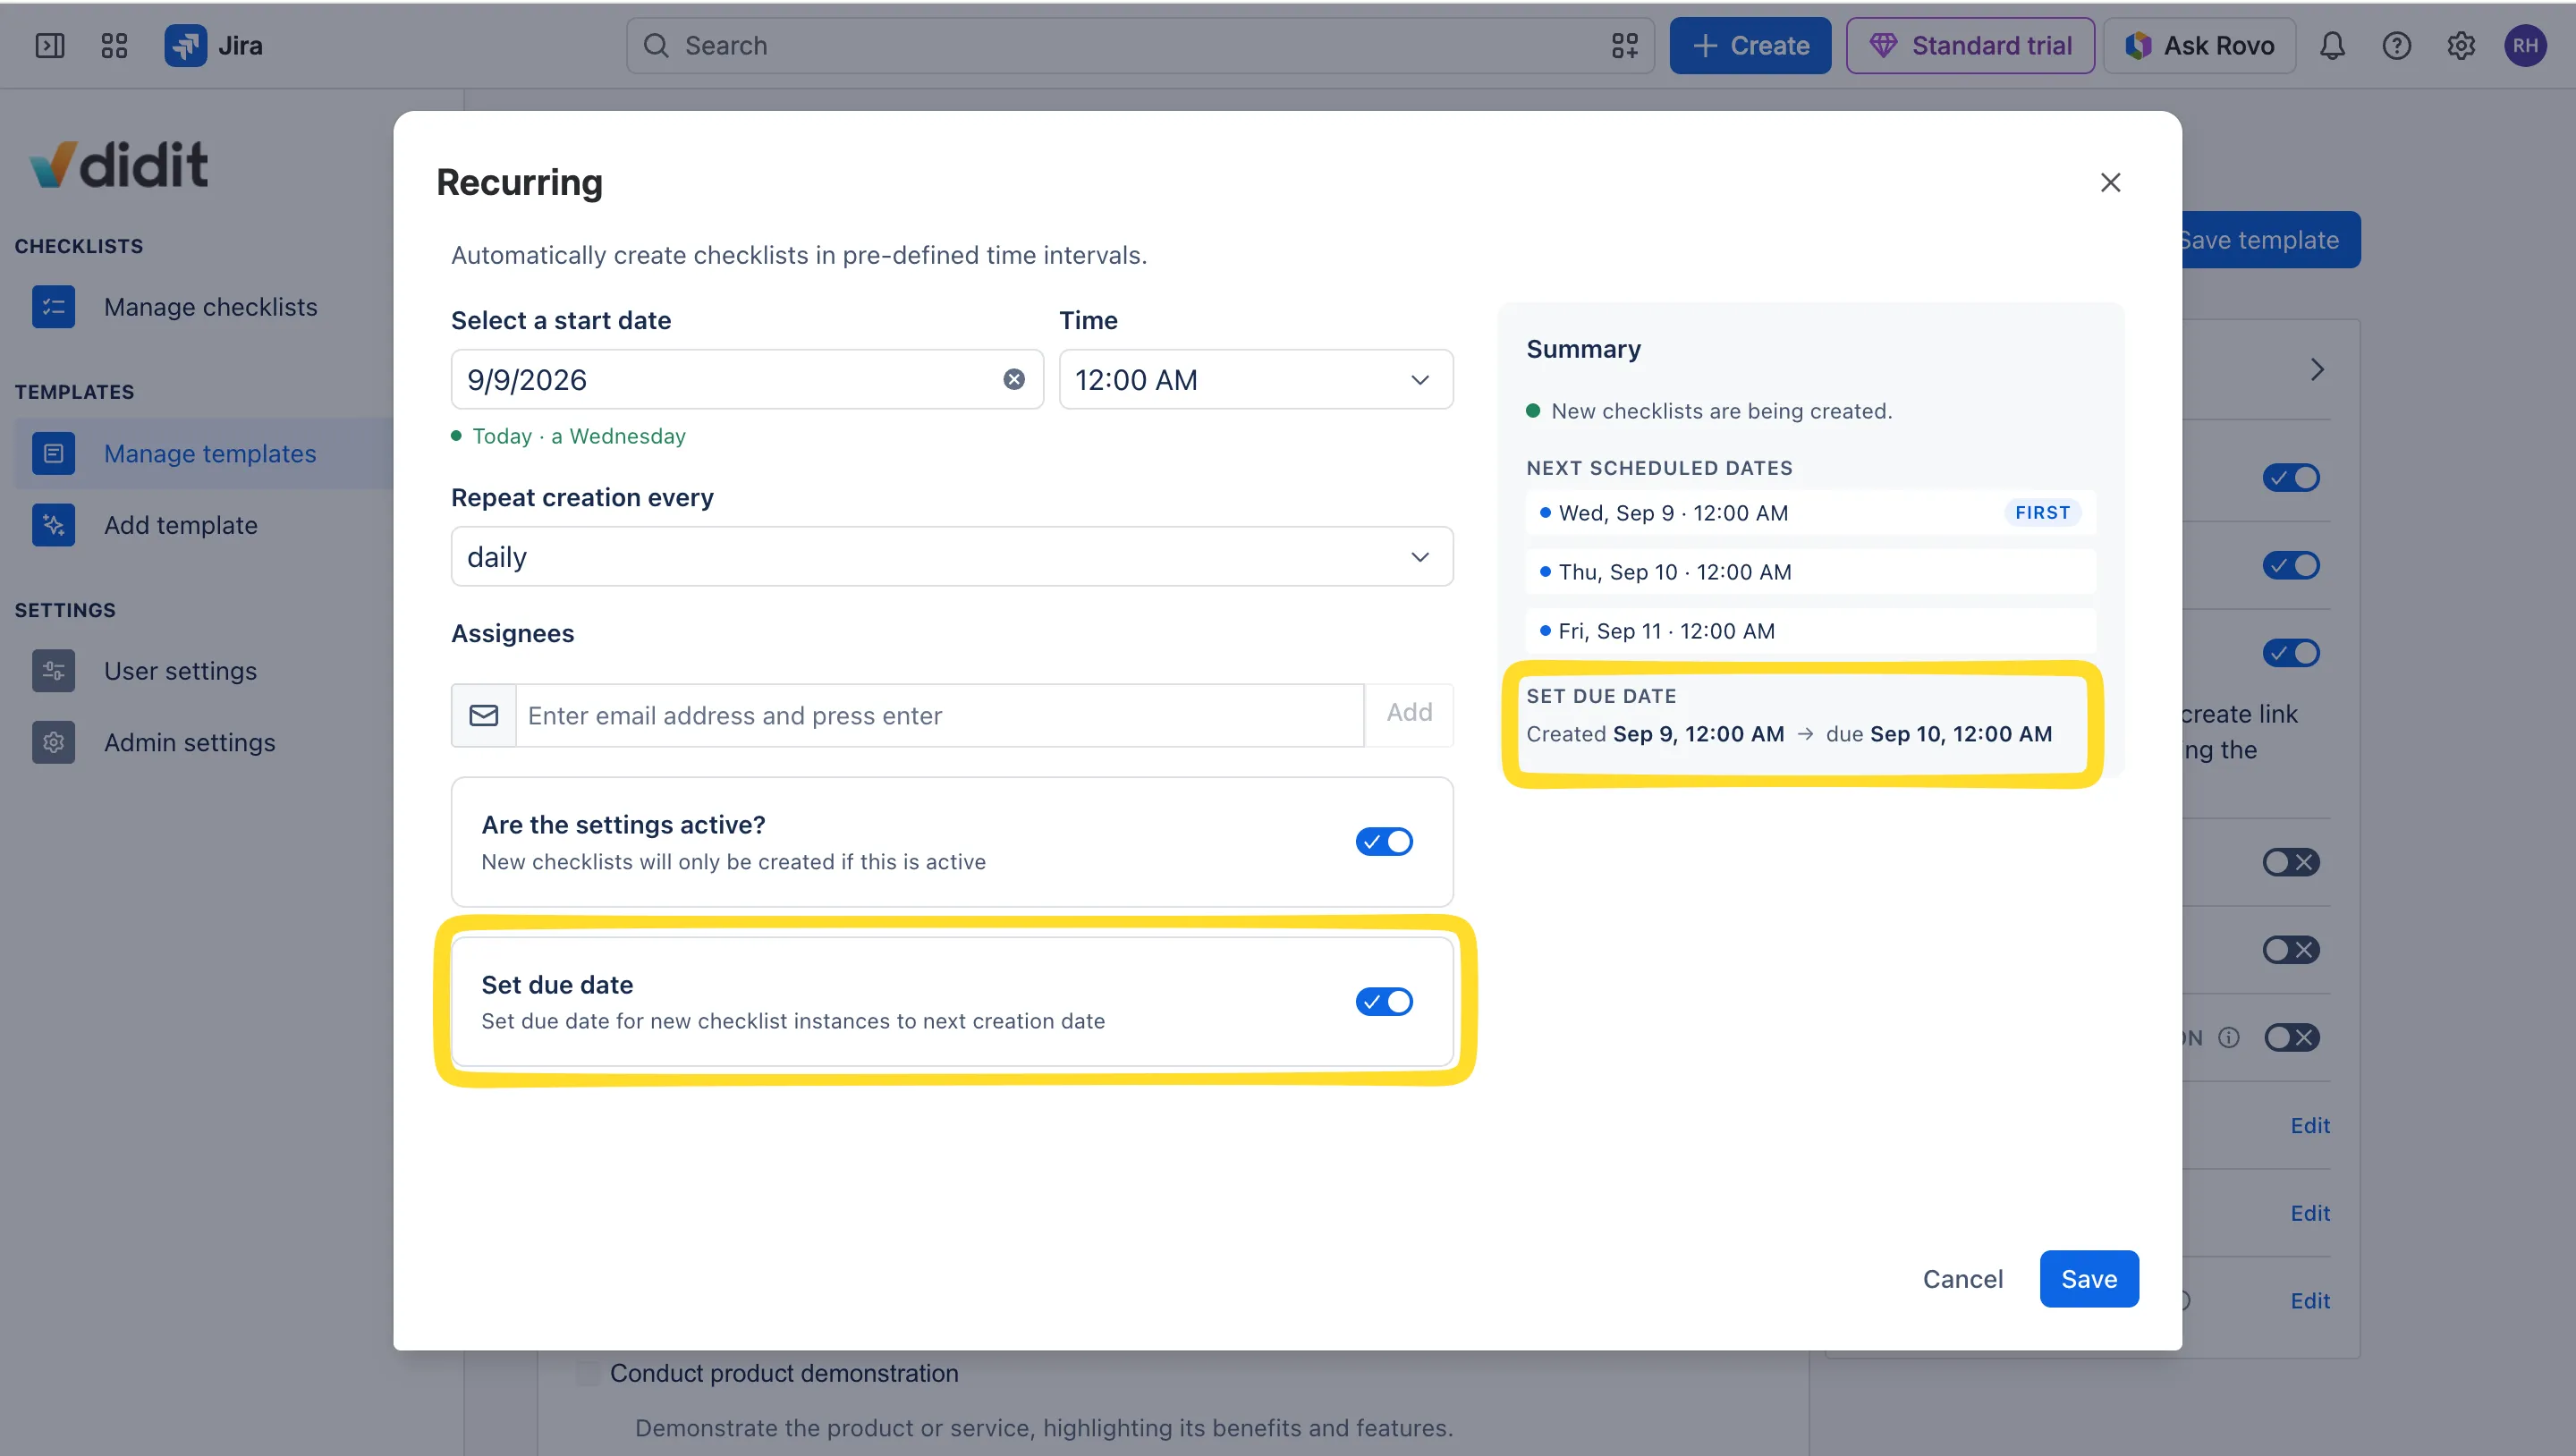The width and height of the screenshot is (2576, 1456).
Task: Click the Save button
Action: tap(2089, 1279)
